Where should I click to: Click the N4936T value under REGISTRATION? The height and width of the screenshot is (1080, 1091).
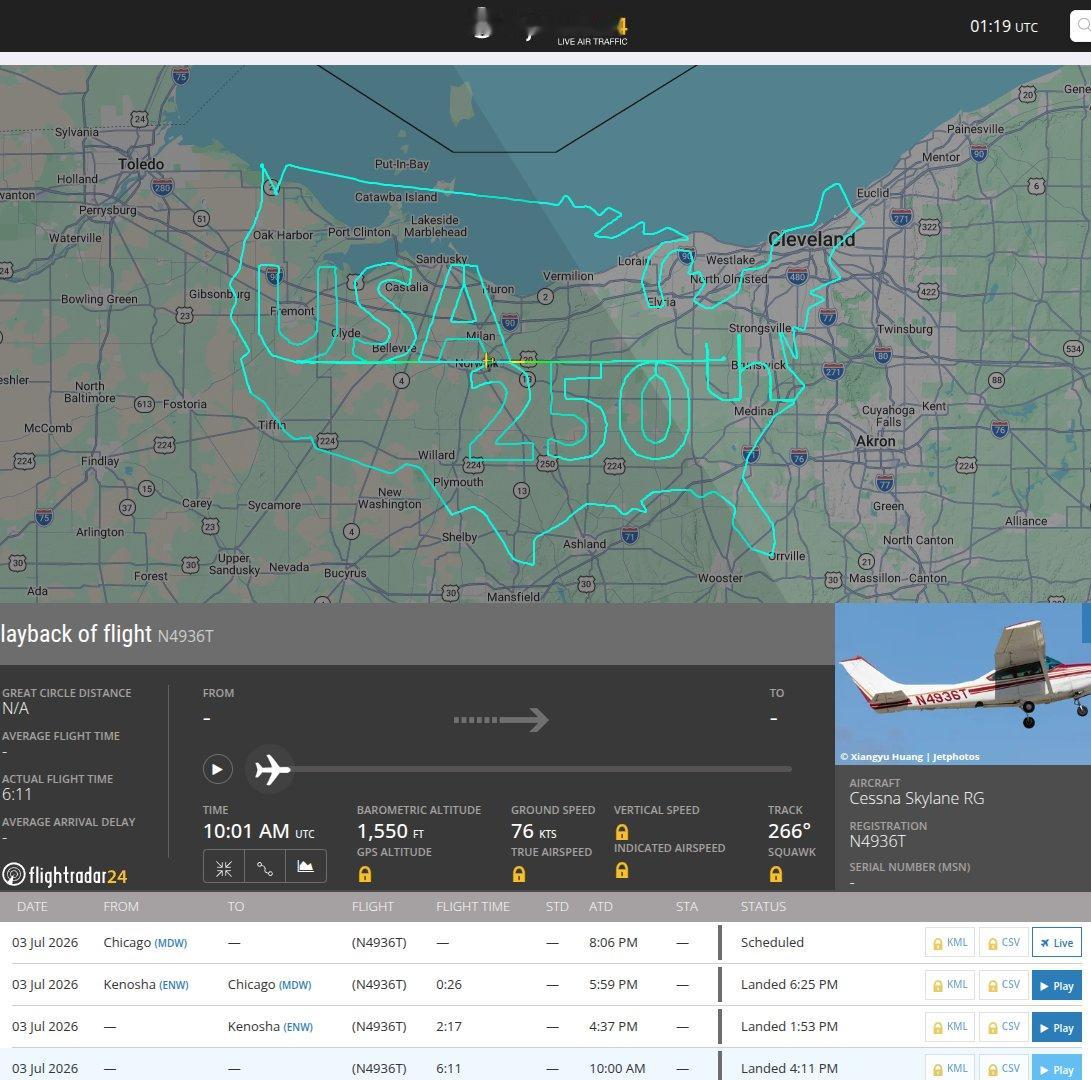877,841
